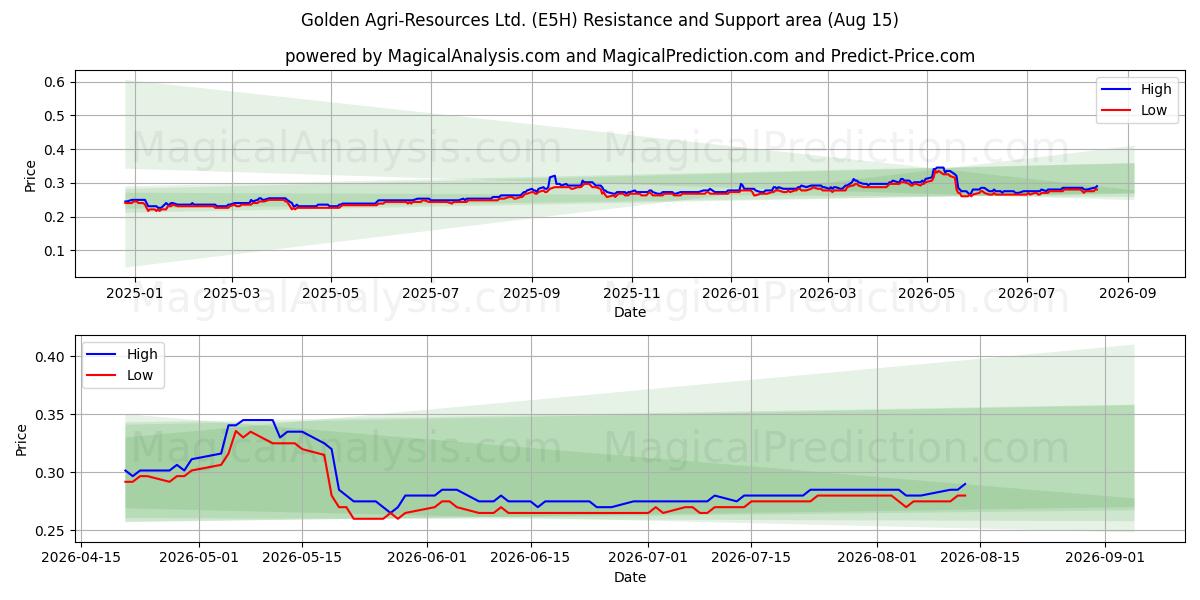The height and width of the screenshot is (600, 1200).
Task: Click the '2026-05' tick label in top chart
Action: (926, 294)
